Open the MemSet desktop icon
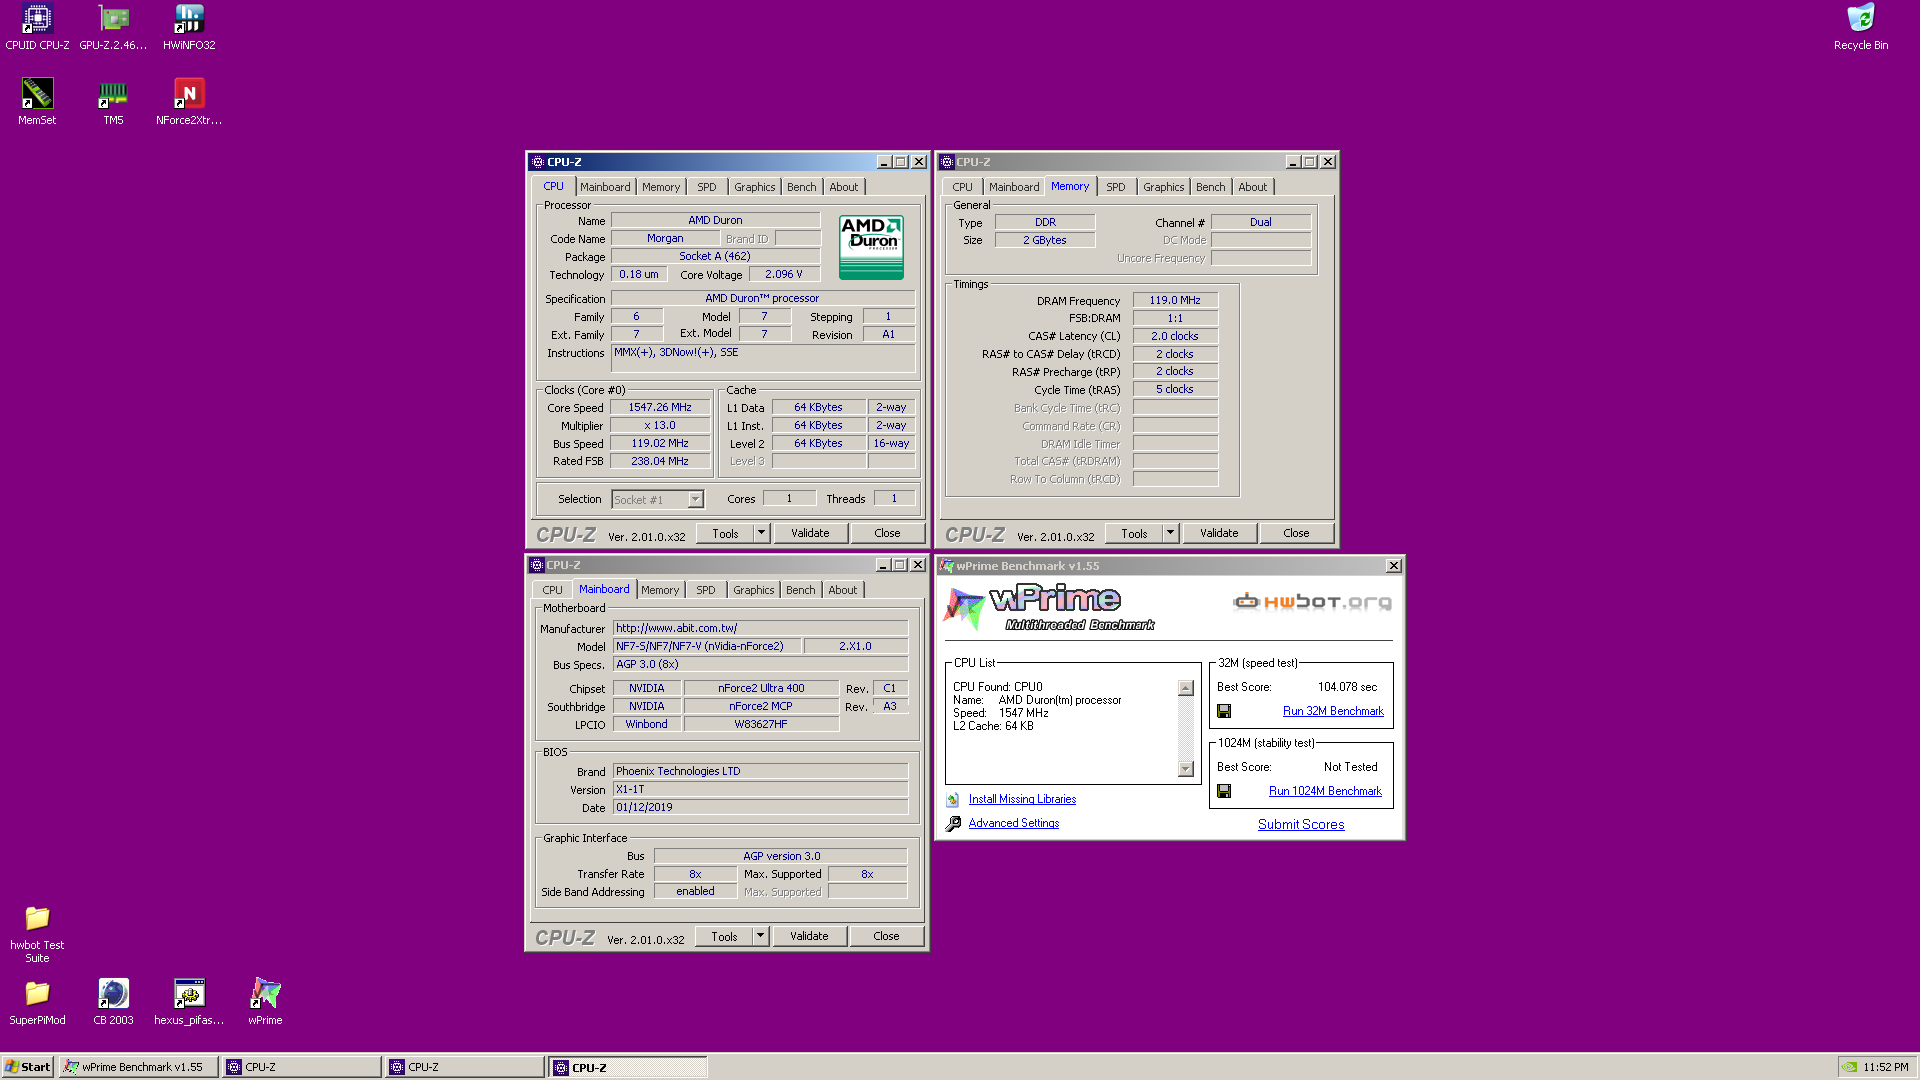Viewport: 1920px width, 1080px height. point(37,102)
